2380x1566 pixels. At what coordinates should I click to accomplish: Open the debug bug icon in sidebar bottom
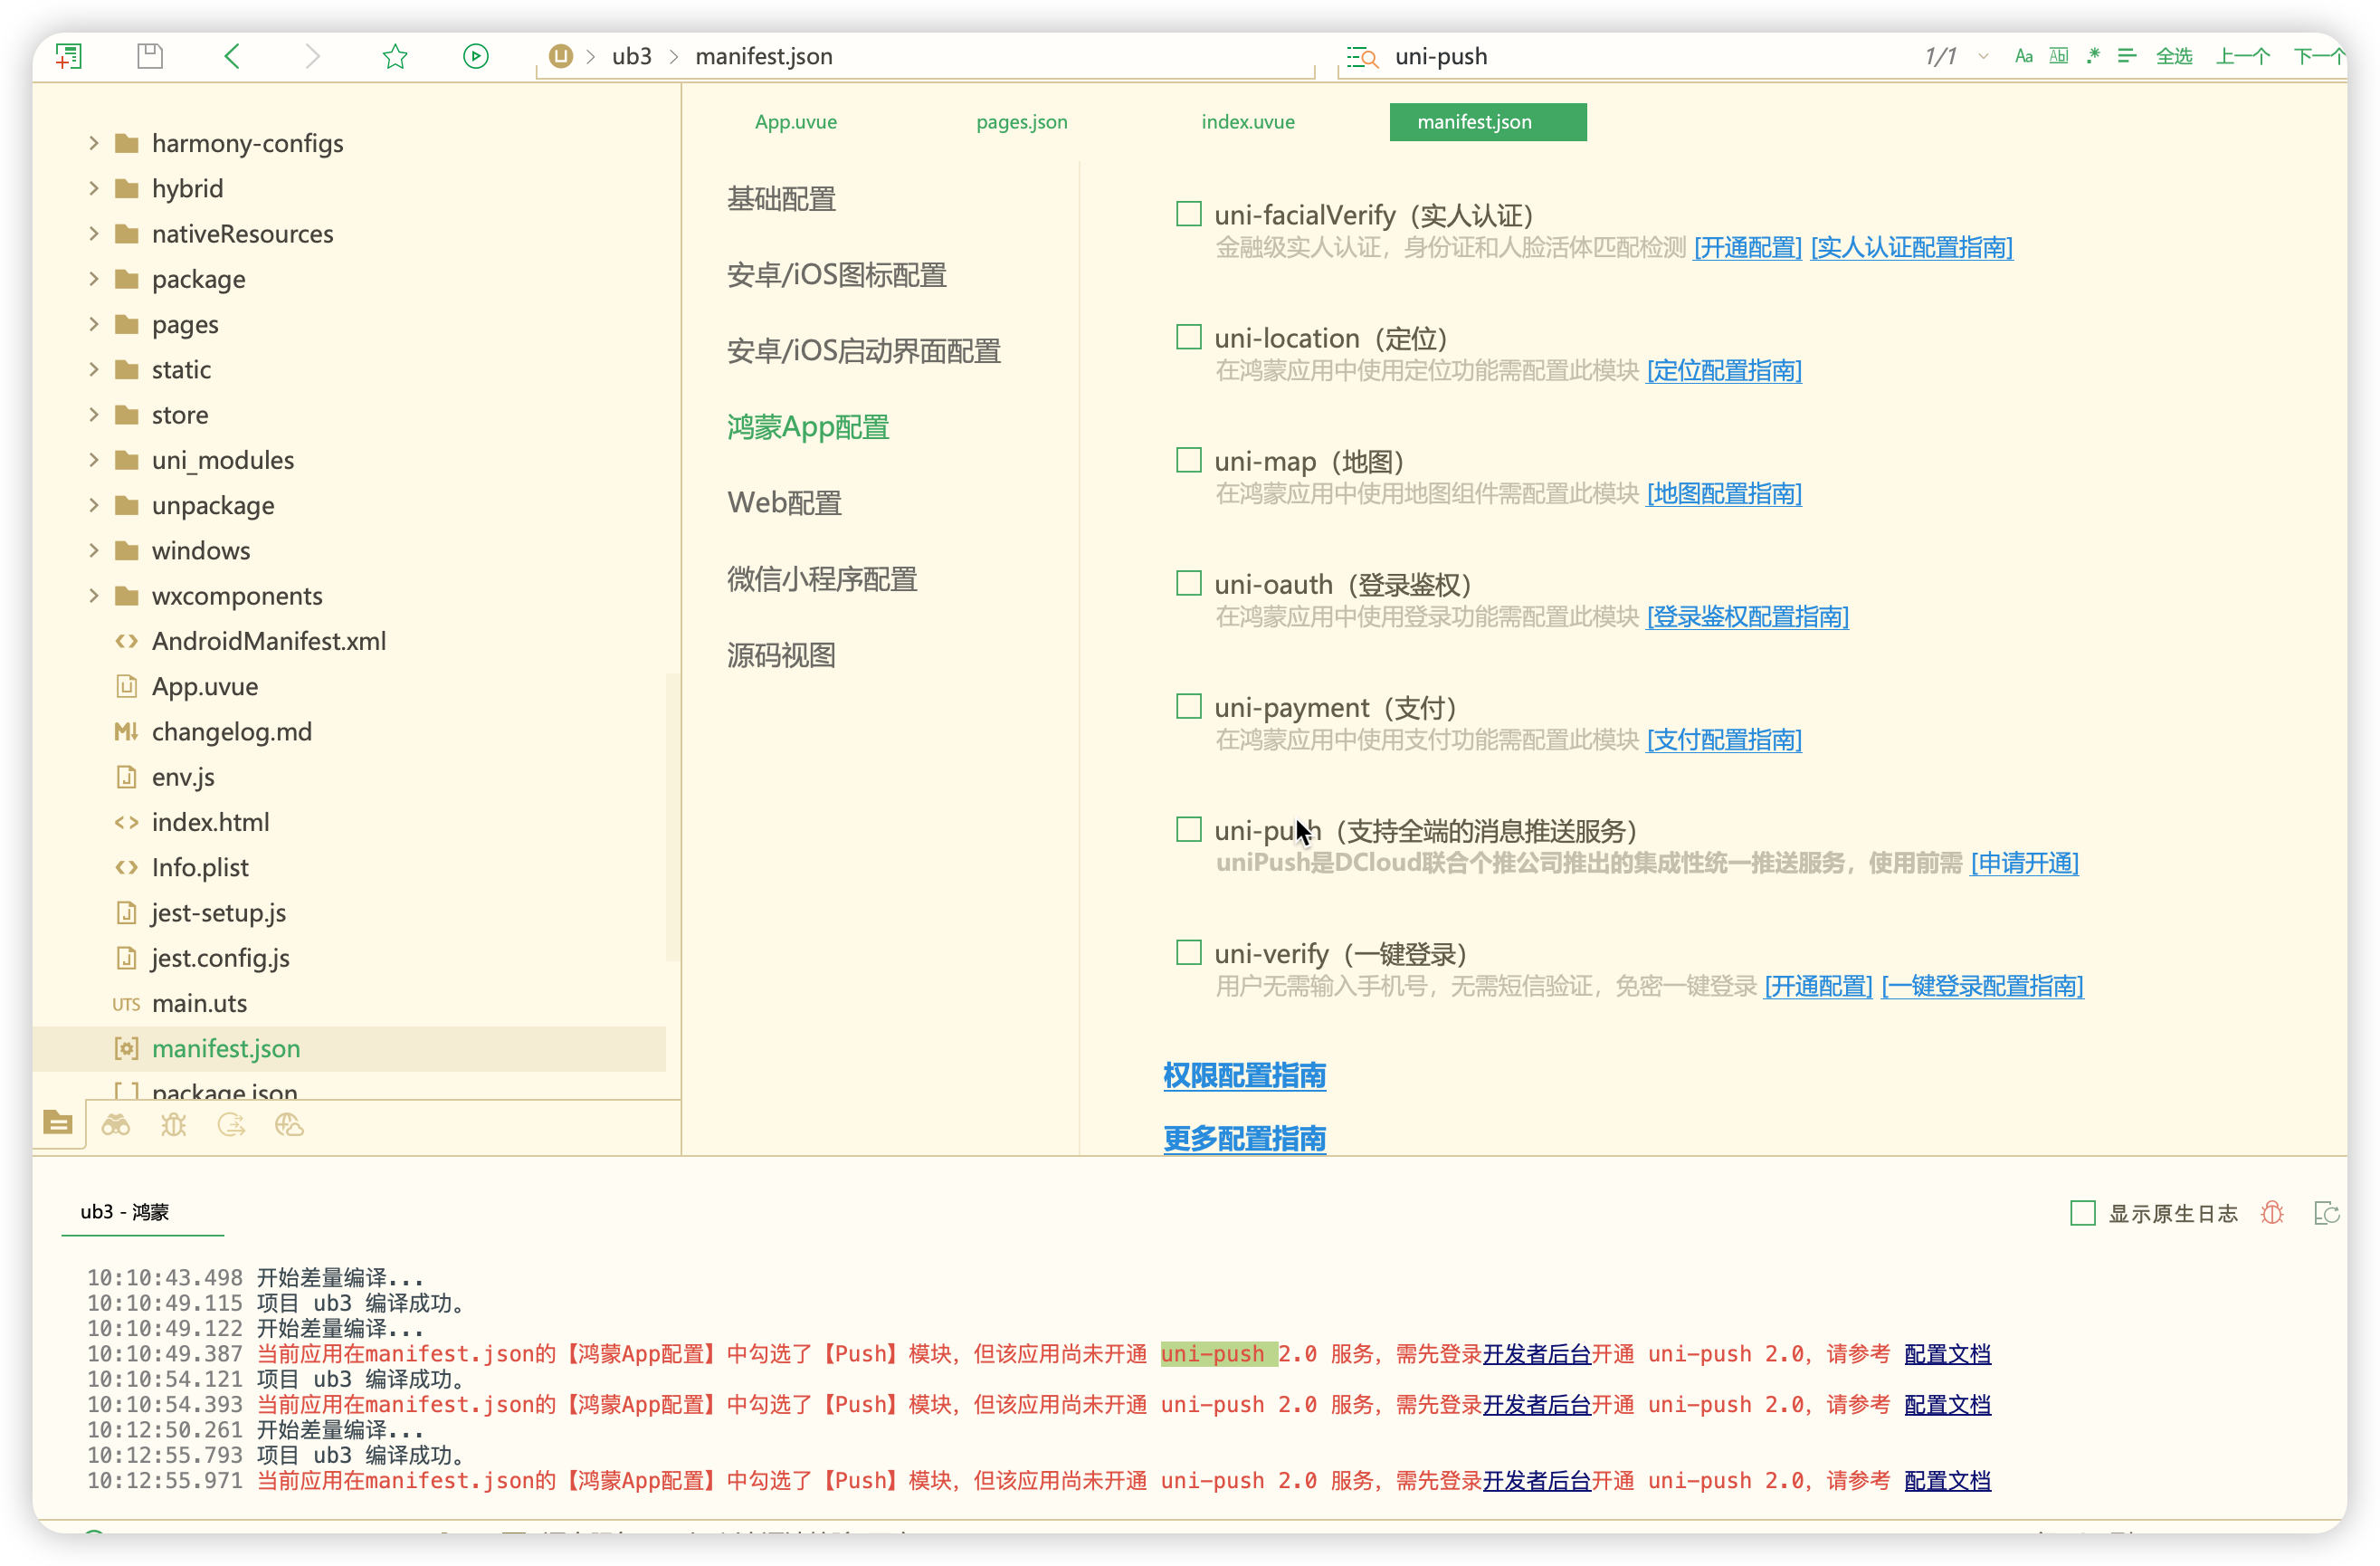[174, 1125]
